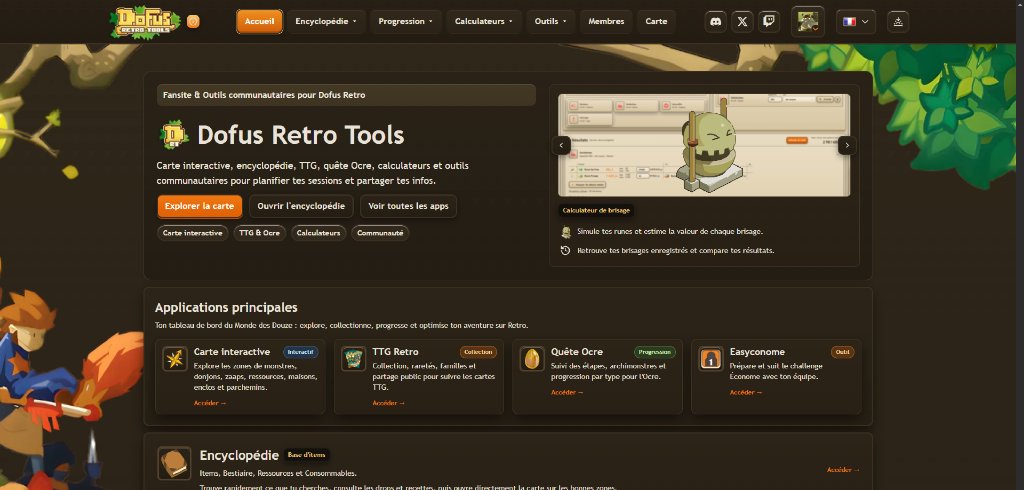Click the Carte interactive compass icon
The image size is (1024, 490).
point(175,359)
